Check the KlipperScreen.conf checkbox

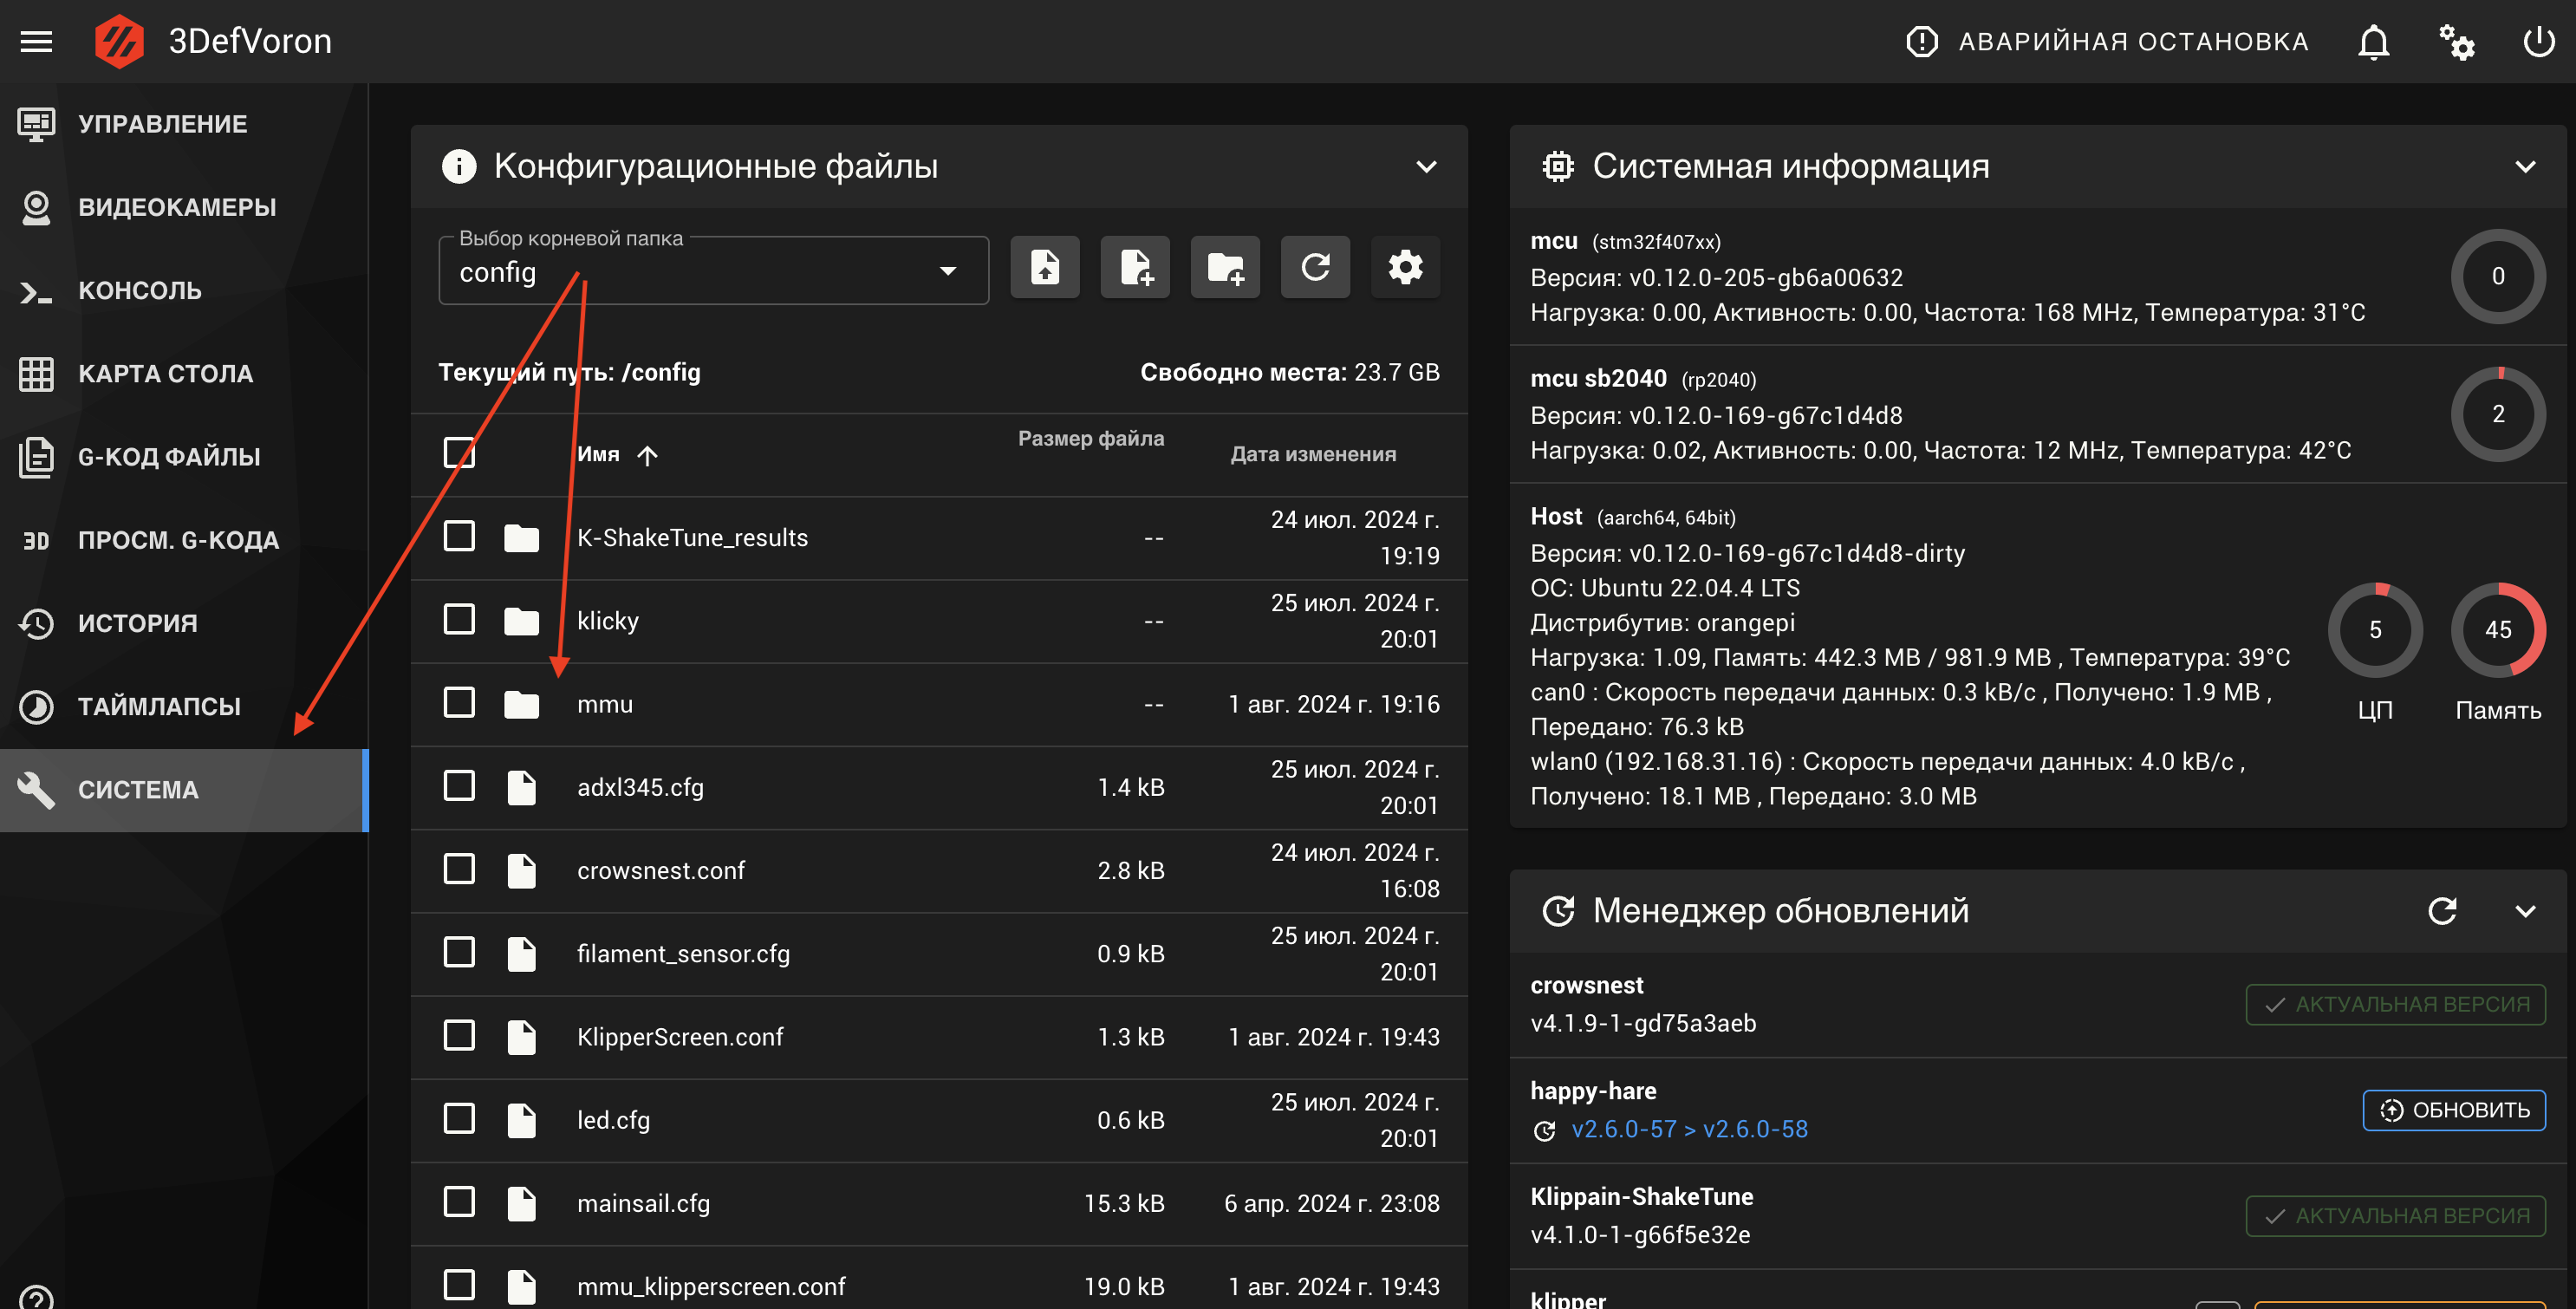(x=459, y=1035)
